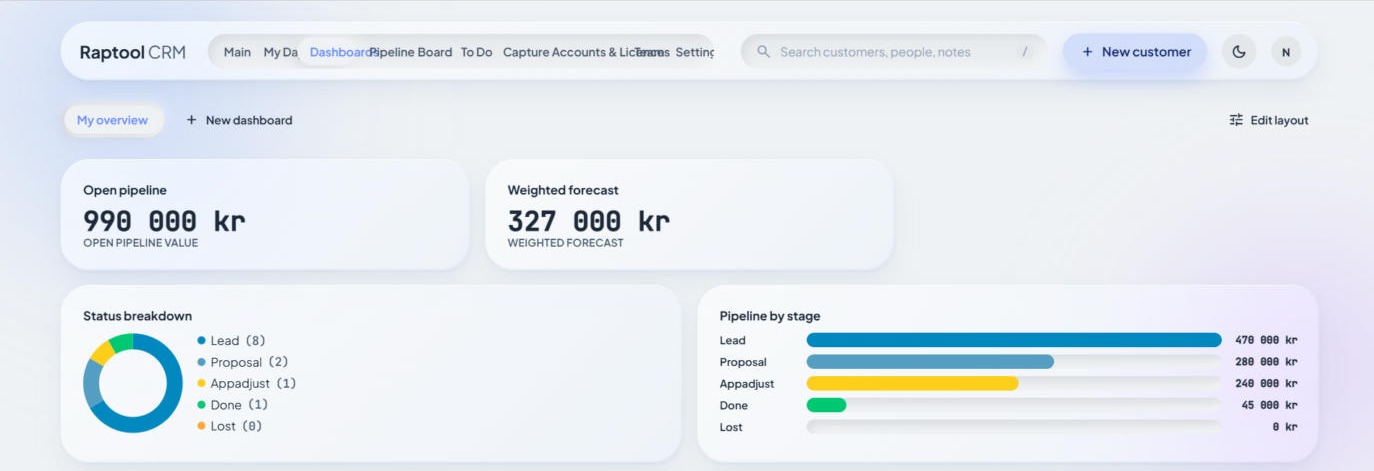Click the Lead (8) legend label

(x=238, y=341)
